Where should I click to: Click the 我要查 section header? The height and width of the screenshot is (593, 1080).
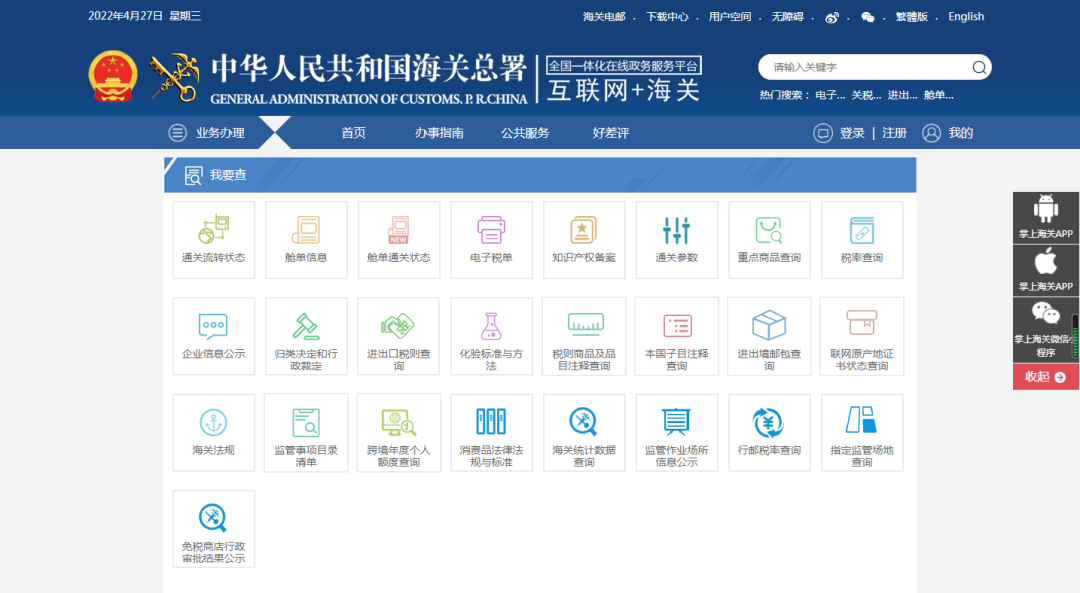[540, 175]
